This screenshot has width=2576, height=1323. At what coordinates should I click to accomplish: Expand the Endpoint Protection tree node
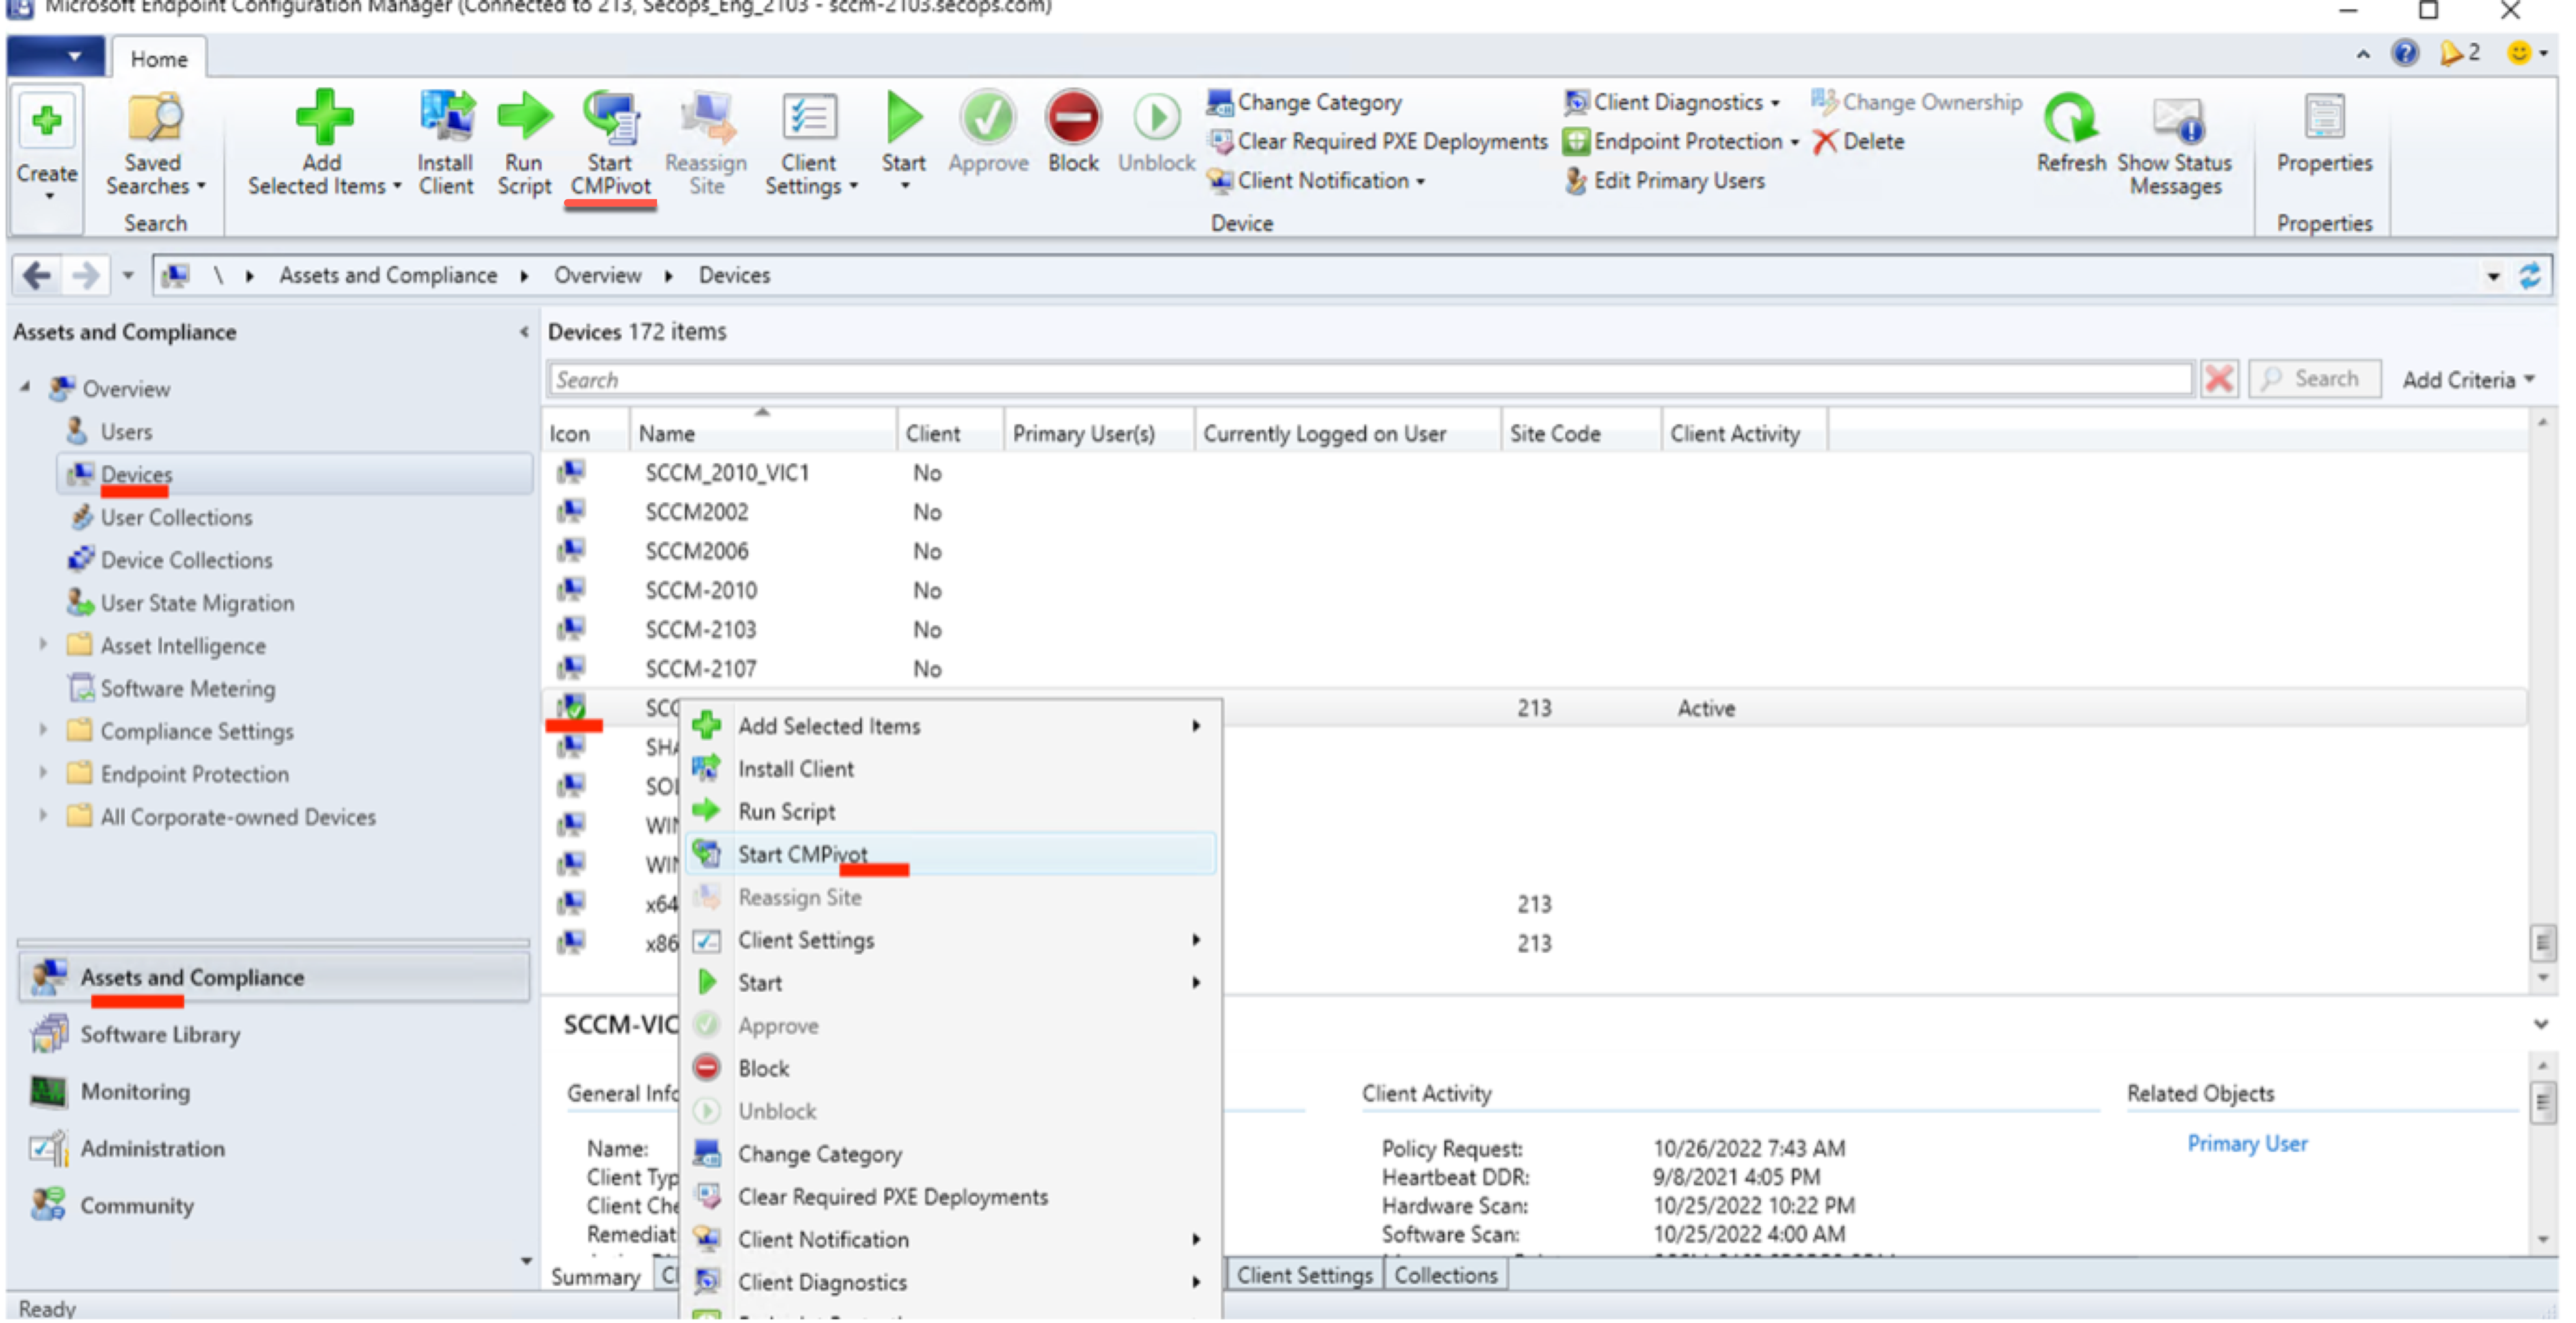click(x=43, y=773)
